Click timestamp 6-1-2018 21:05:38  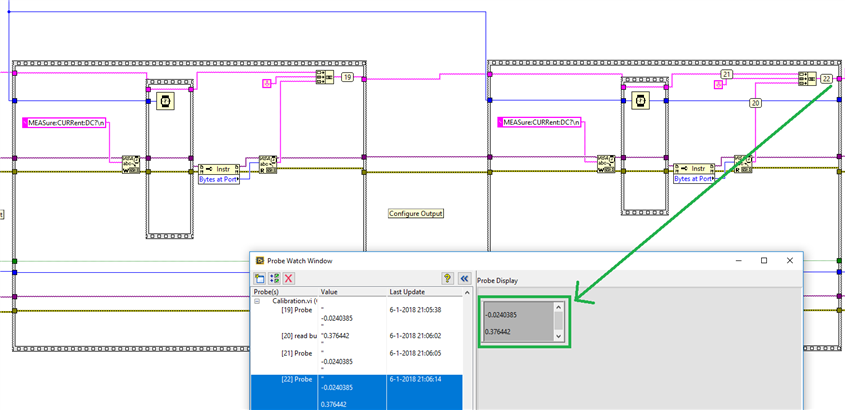click(x=415, y=310)
